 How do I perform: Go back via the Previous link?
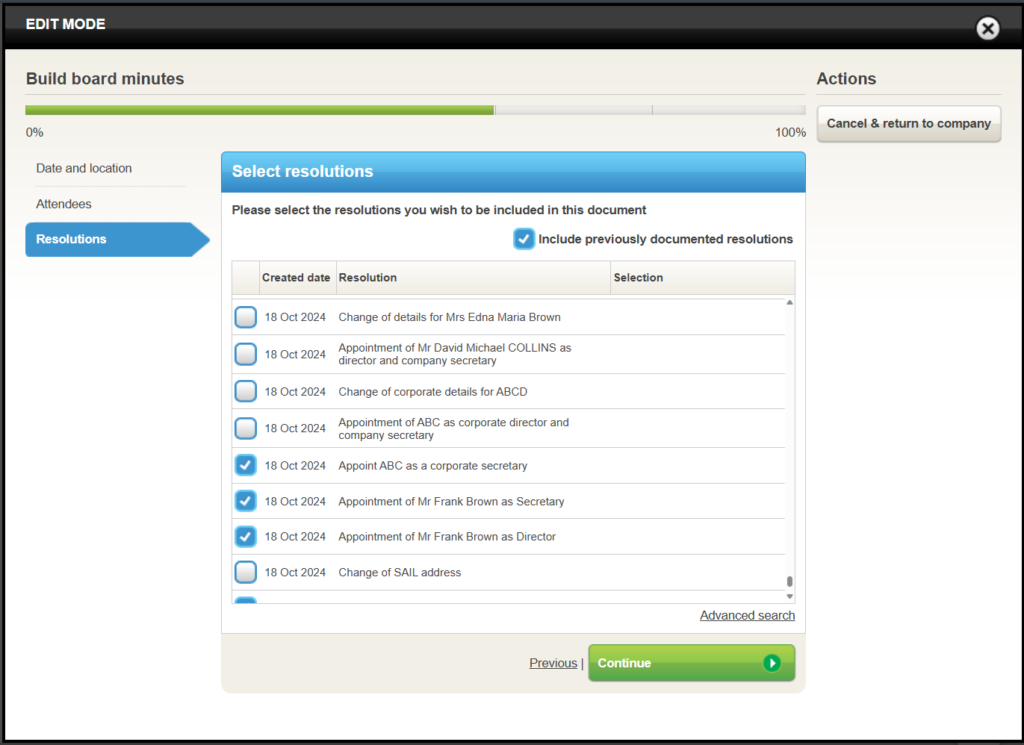point(553,663)
